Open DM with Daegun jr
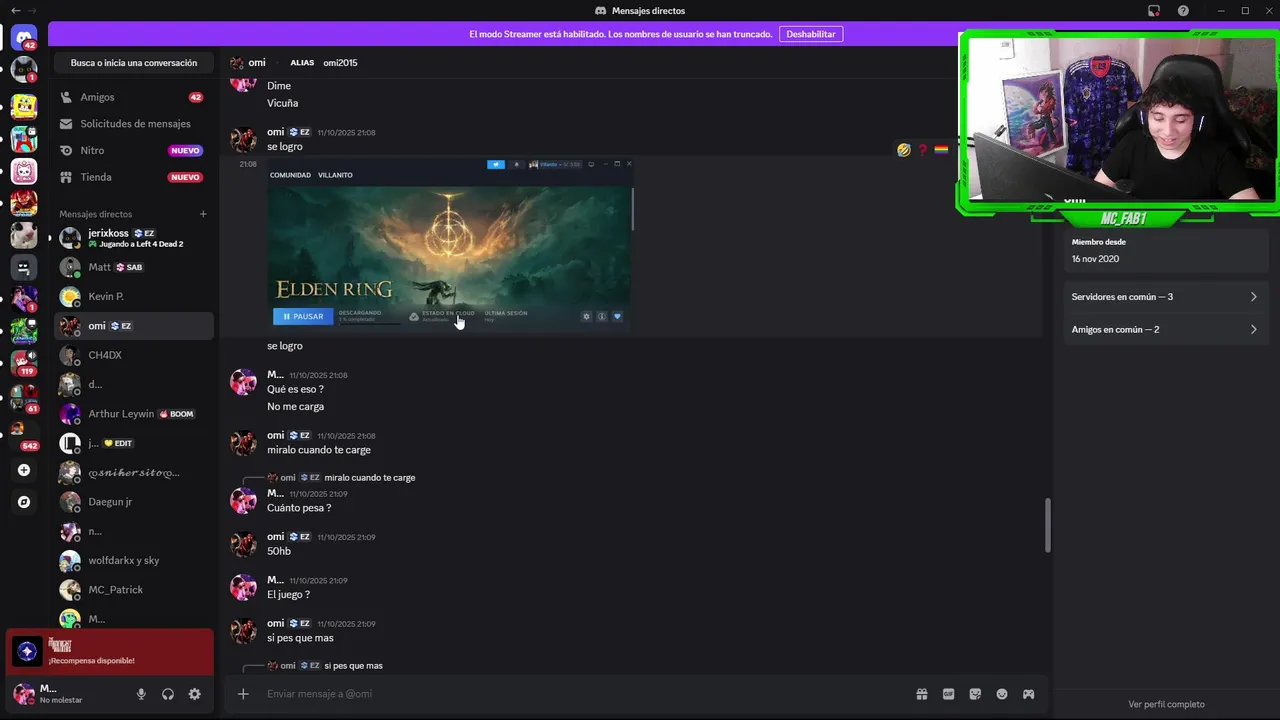Screen dimensions: 1280x720 point(133,501)
